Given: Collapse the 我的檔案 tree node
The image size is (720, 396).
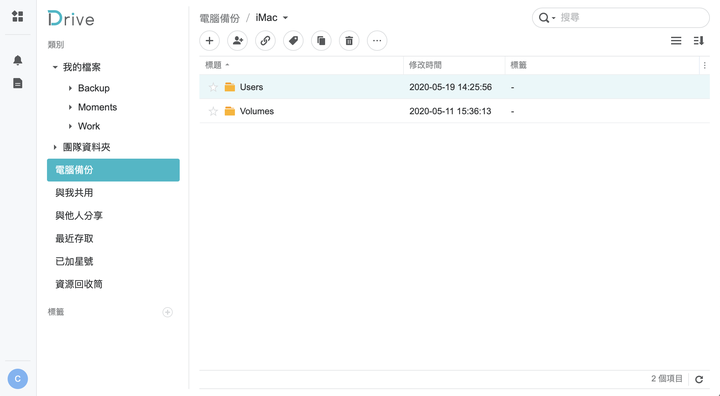Looking at the screenshot, I should [55, 67].
